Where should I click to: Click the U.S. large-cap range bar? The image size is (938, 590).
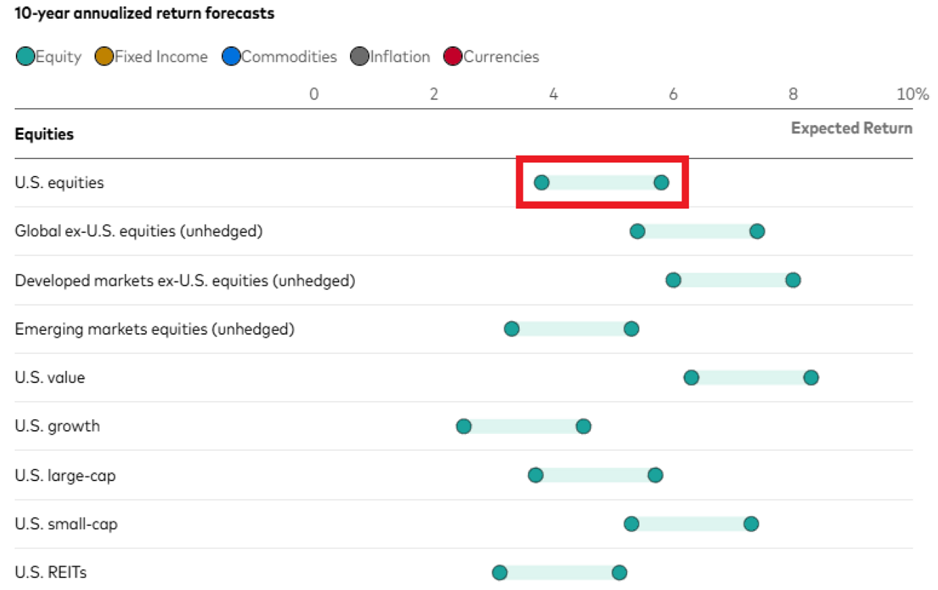pos(595,475)
